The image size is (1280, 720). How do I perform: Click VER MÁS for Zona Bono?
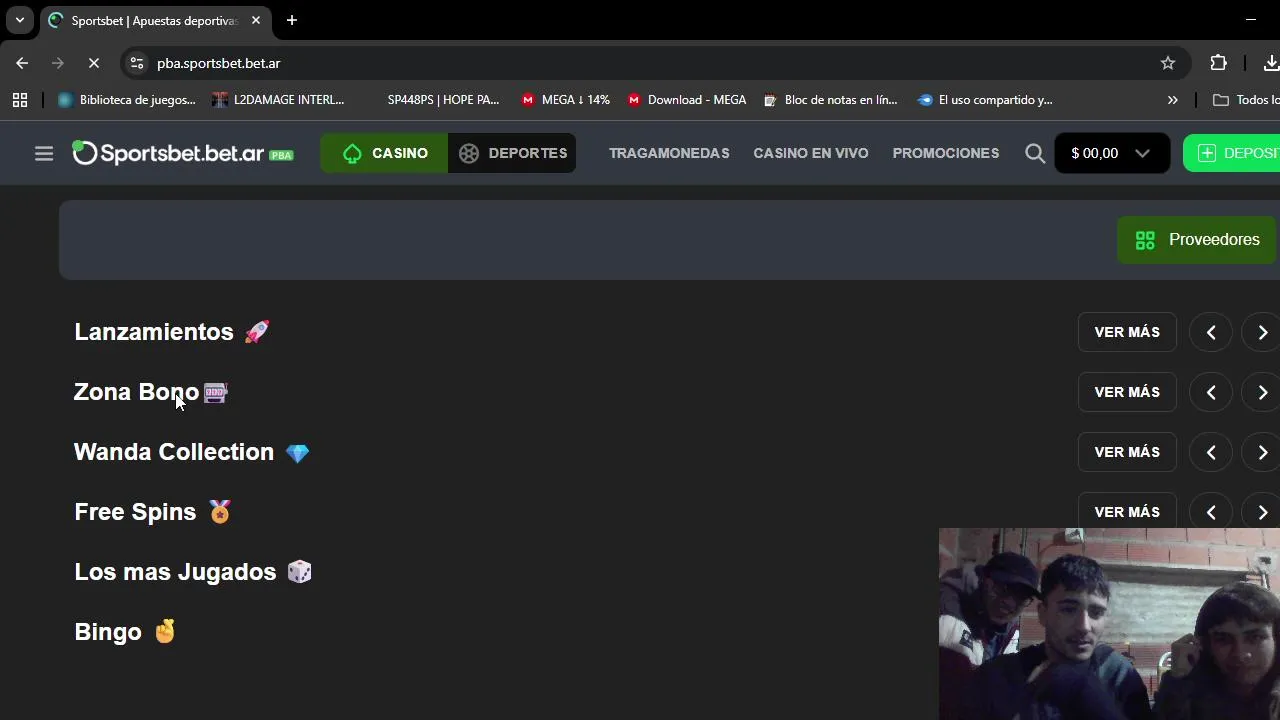(1127, 392)
